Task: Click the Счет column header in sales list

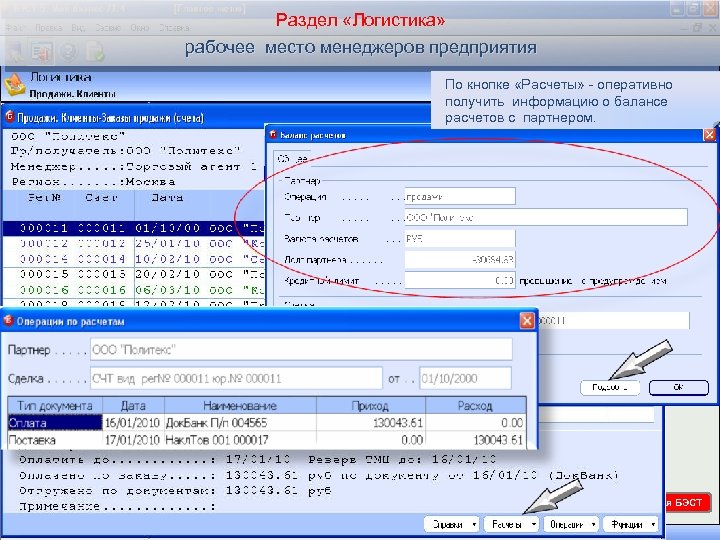Action: click(101, 198)
